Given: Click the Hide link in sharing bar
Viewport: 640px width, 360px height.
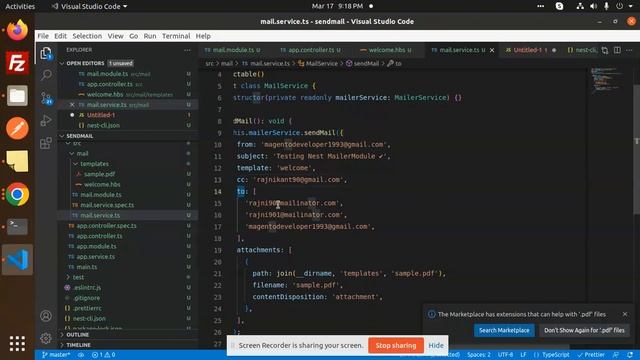Looking at the screenshot, I should [x=436, y=345].
